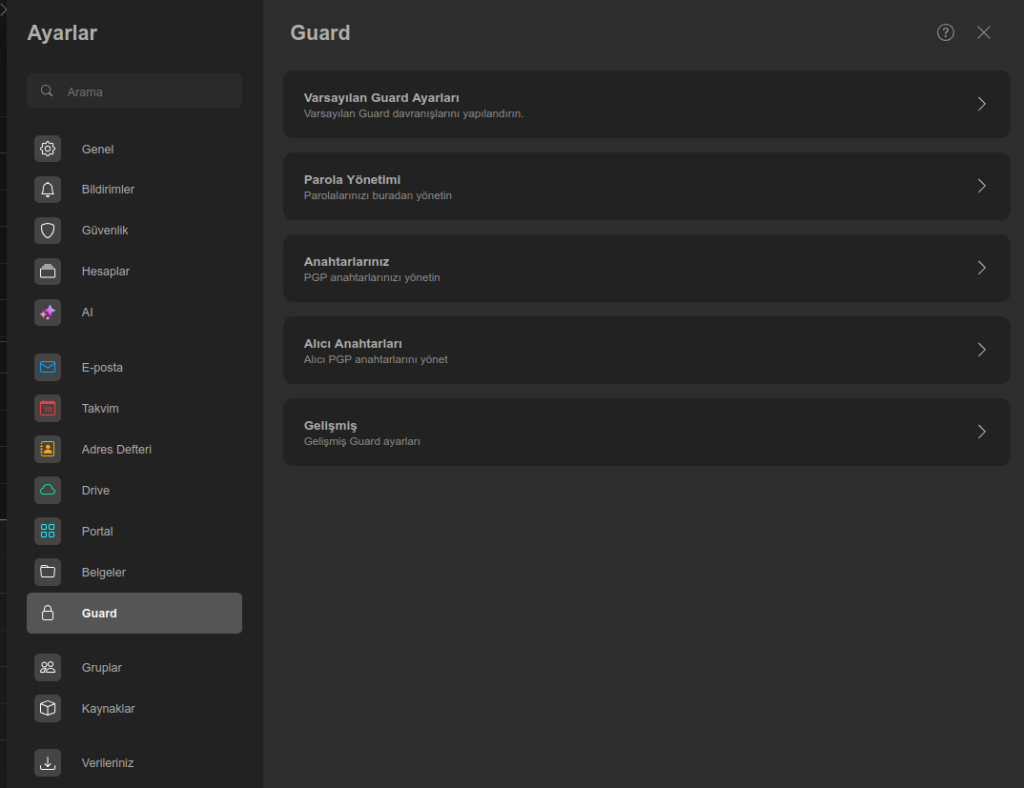The width and height of the screenshot is (1024, 788).
Task: Expand the Gelişmiş section chevron
Action: click(x=981, y=432)
